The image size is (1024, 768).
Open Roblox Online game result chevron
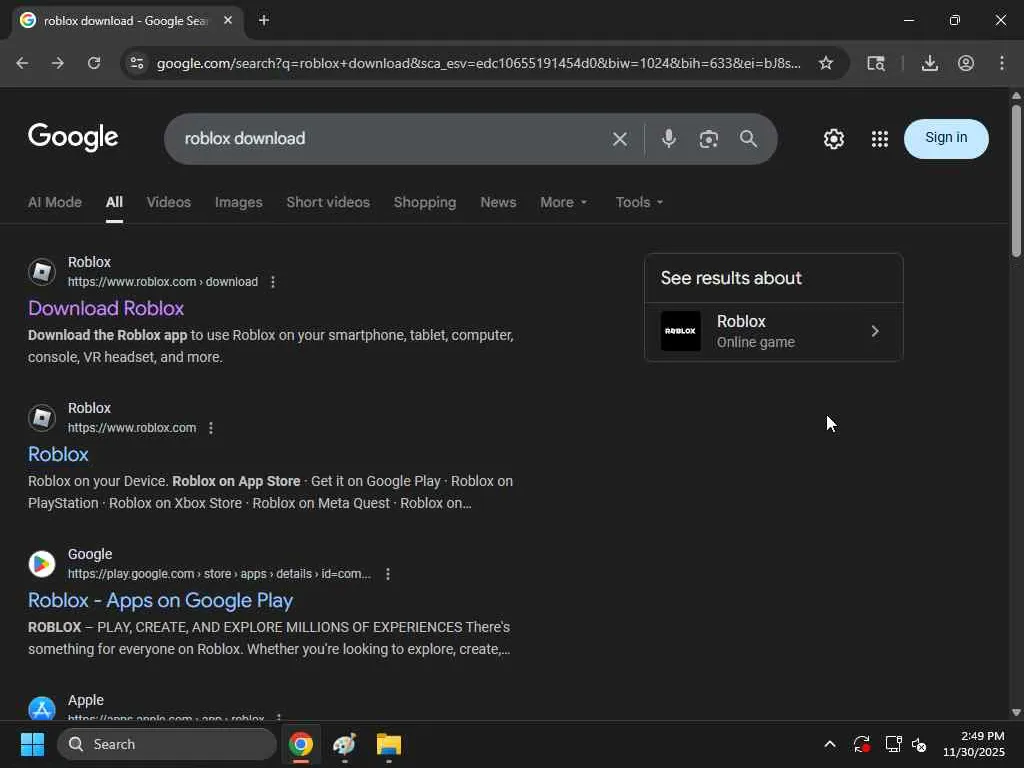pyautogui.click(x=875, y=331)
